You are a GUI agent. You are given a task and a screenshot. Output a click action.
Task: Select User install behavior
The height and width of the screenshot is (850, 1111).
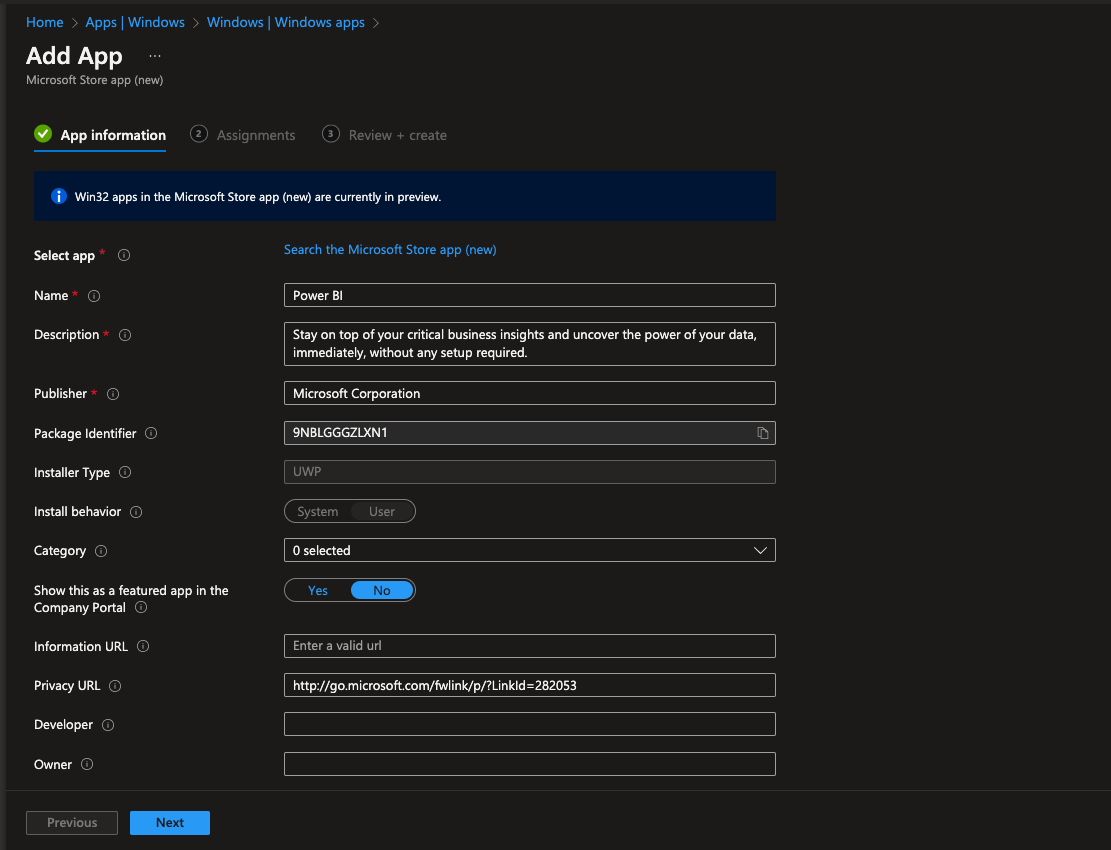(x=383, y=511)
